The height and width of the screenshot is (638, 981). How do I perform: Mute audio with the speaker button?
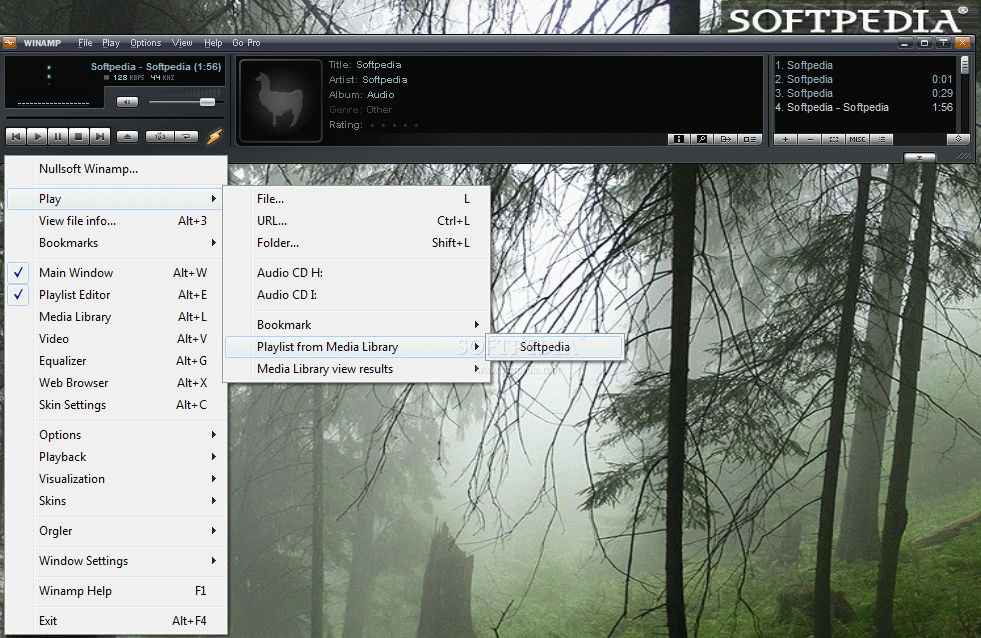point(127,102)
